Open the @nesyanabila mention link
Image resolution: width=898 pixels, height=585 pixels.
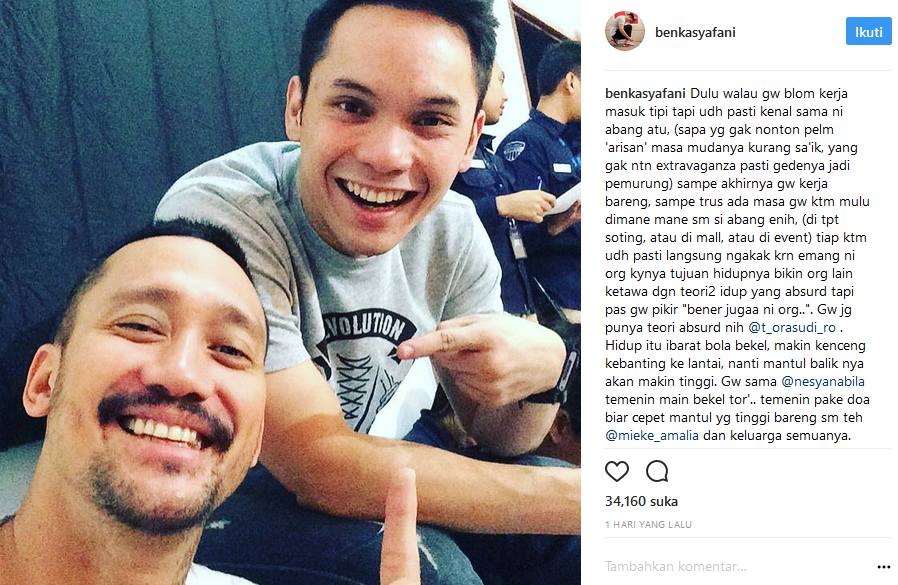[823, 382]
